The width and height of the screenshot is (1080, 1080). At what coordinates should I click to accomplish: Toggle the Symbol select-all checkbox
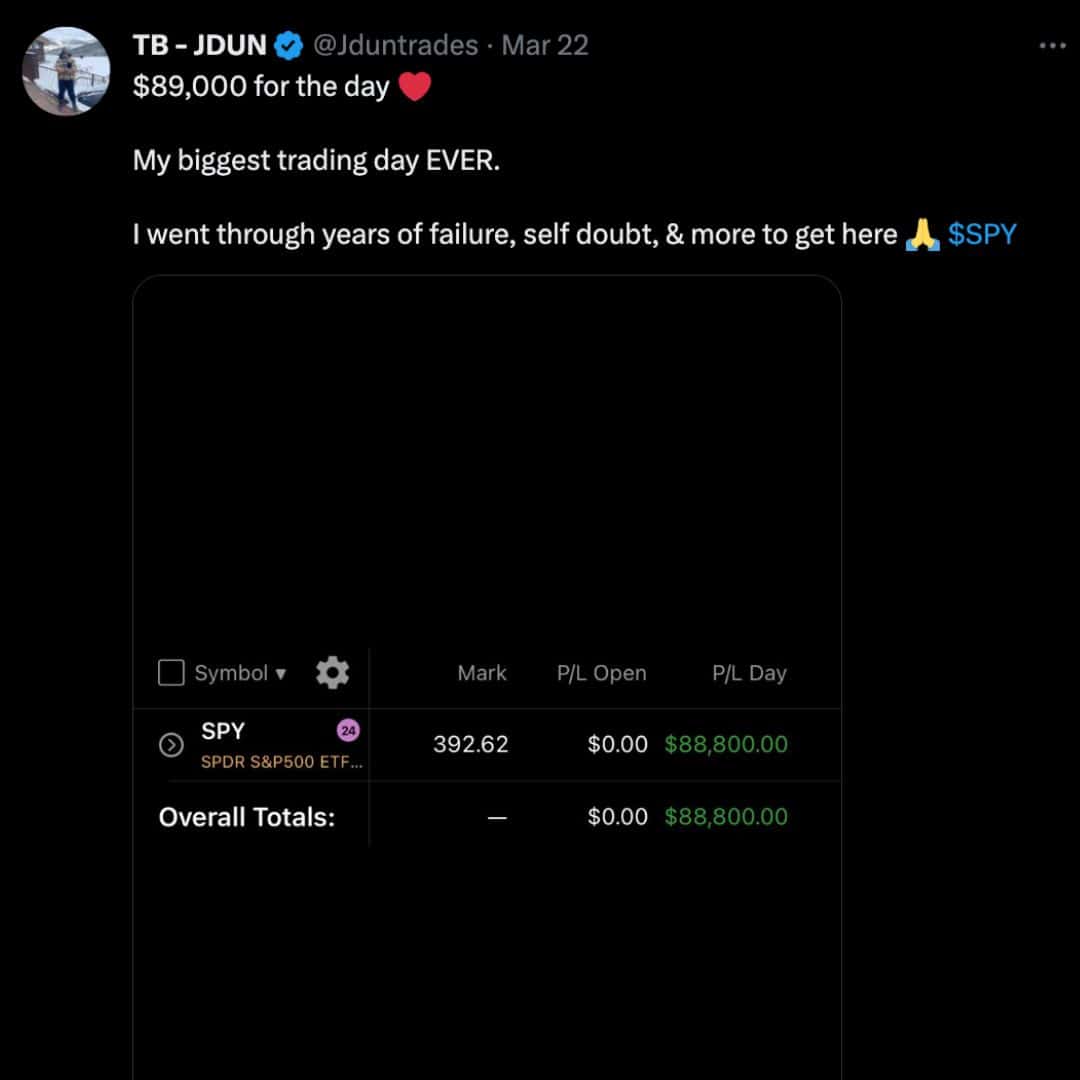tap(171, 673)
